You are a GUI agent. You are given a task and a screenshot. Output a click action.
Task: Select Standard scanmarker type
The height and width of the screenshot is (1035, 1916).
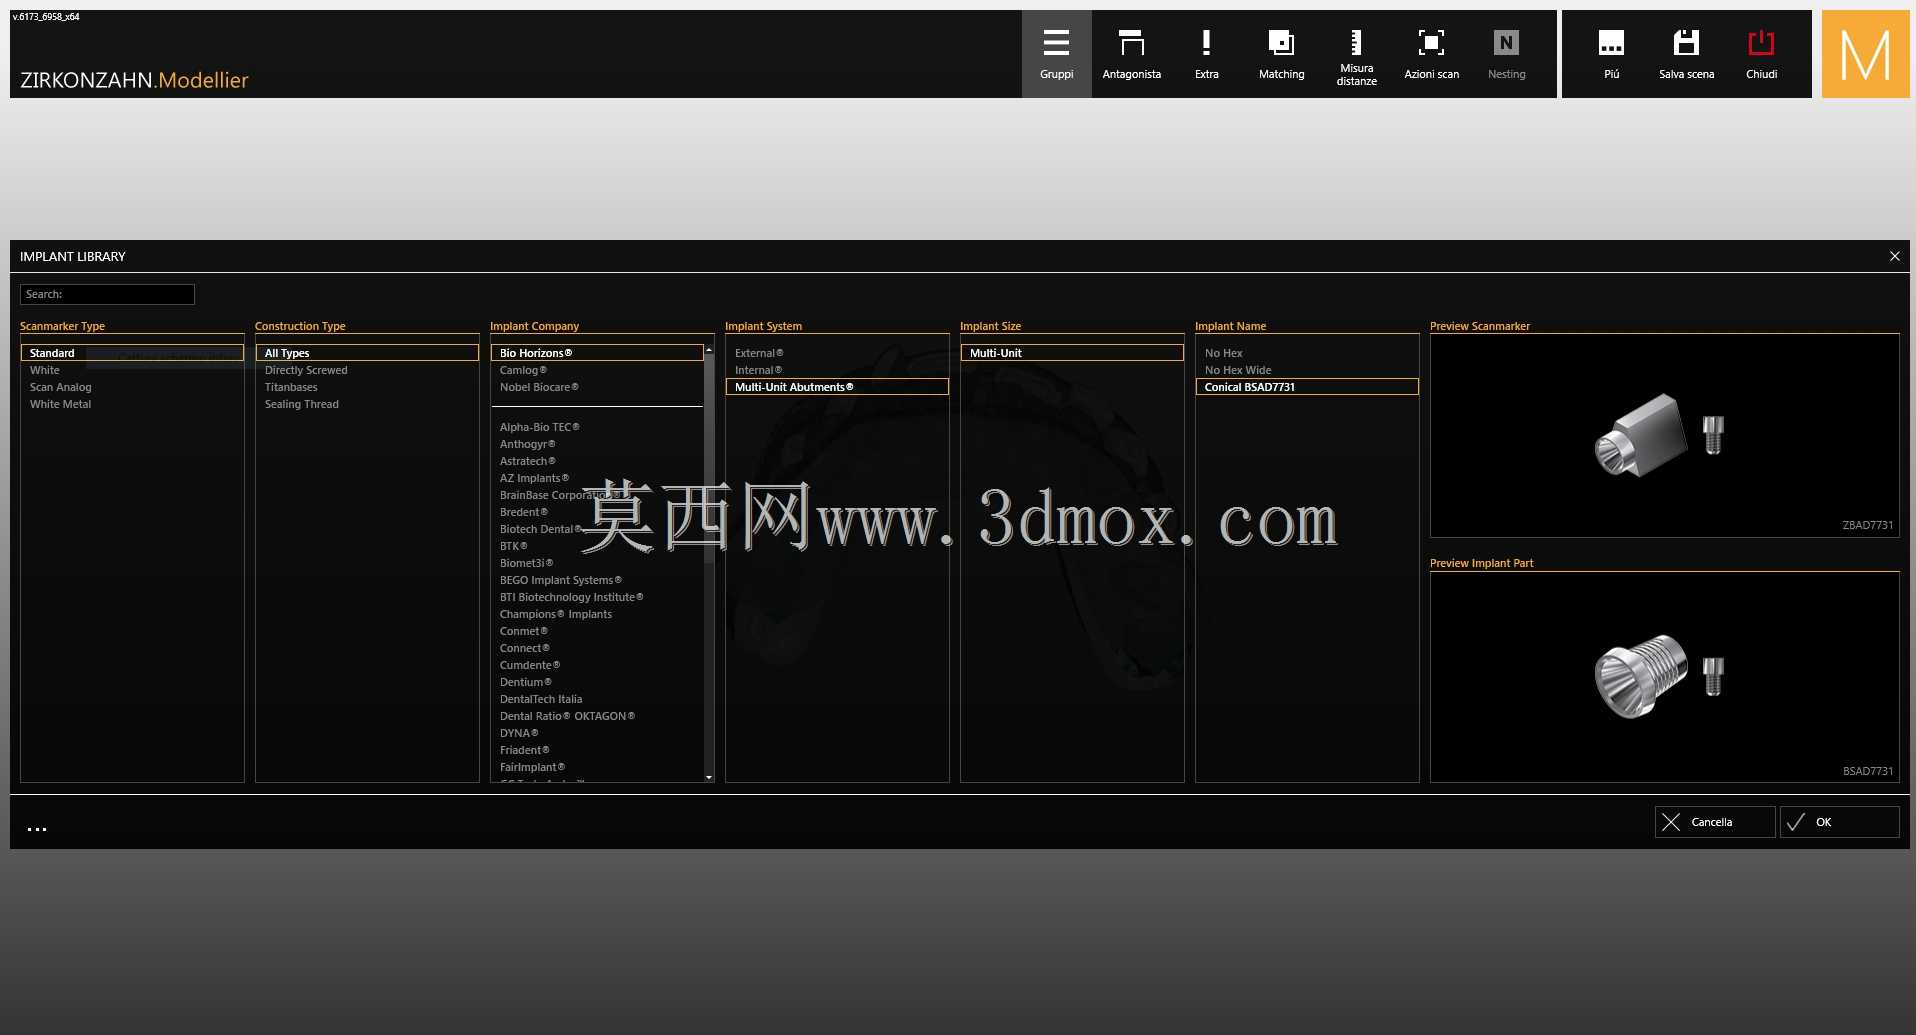[132, 353]
